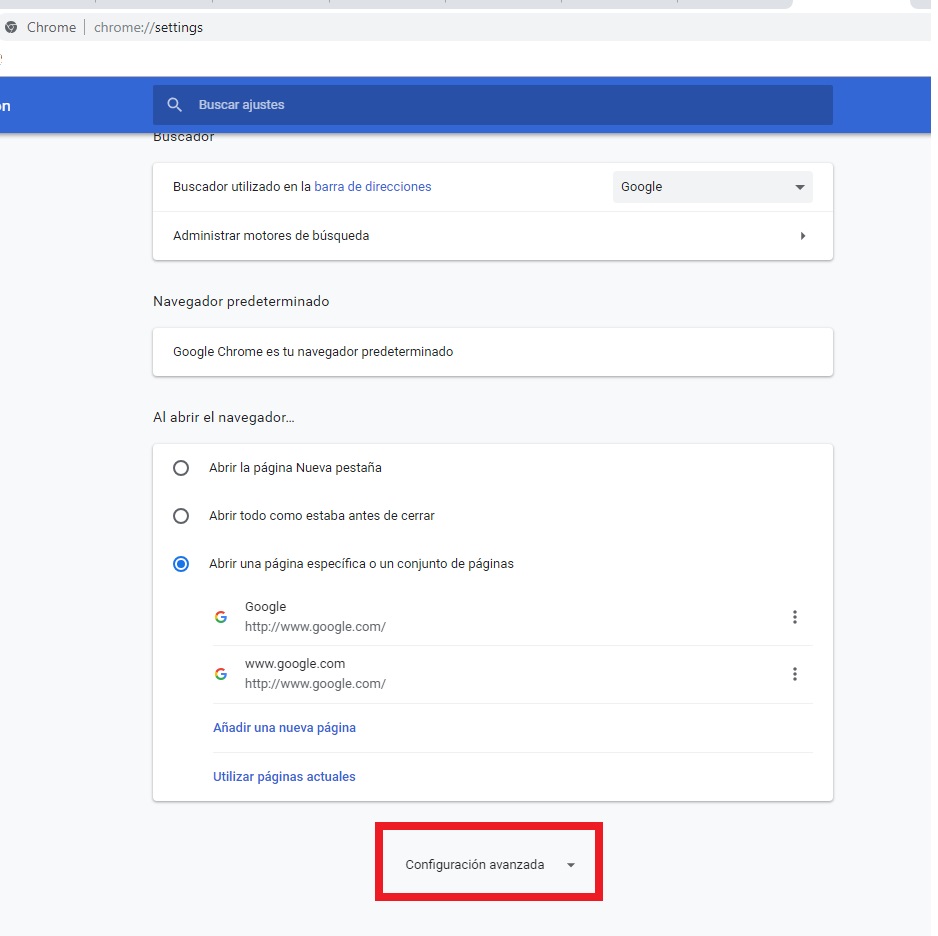Click the 'Navegador predeterminado' heading
The height and width of the screenshot is (936, 938).
[x=241, y=301]
